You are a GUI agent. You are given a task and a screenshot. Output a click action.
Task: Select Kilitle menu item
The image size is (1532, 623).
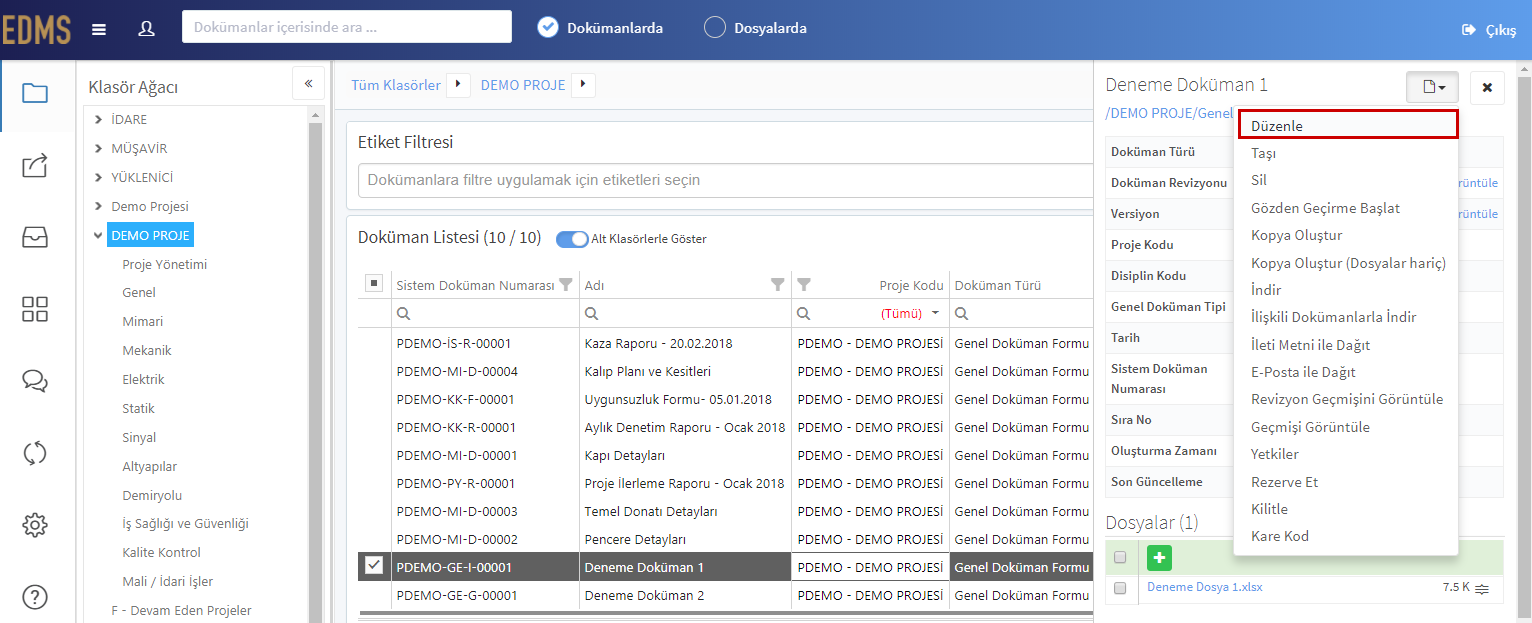tap(1348, 509)
